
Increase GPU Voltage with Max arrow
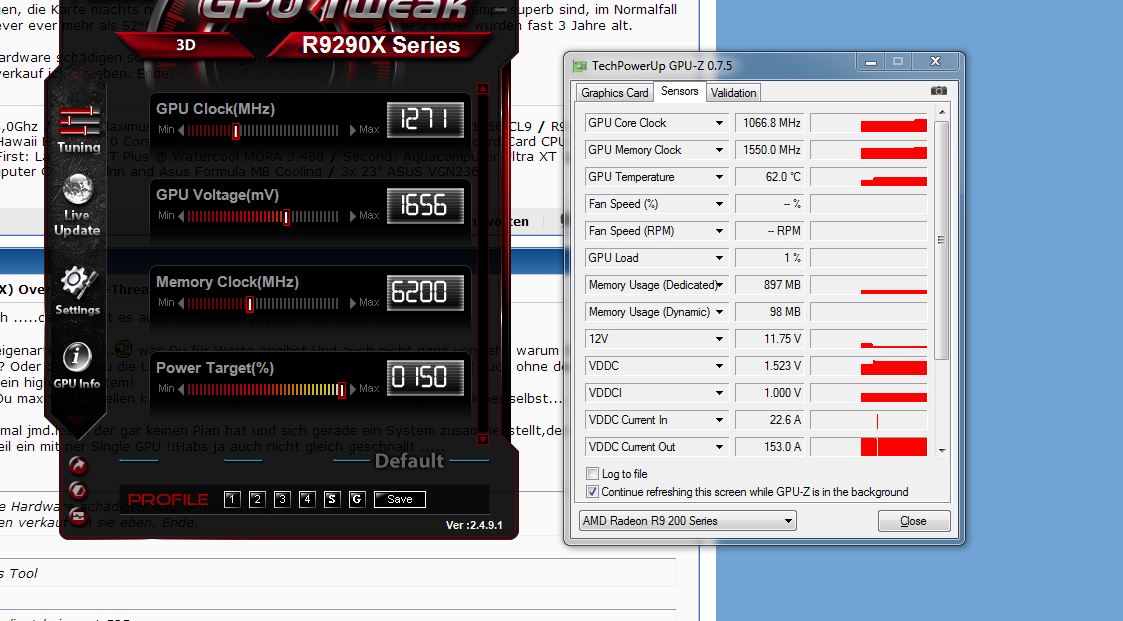tap(352, 216)
